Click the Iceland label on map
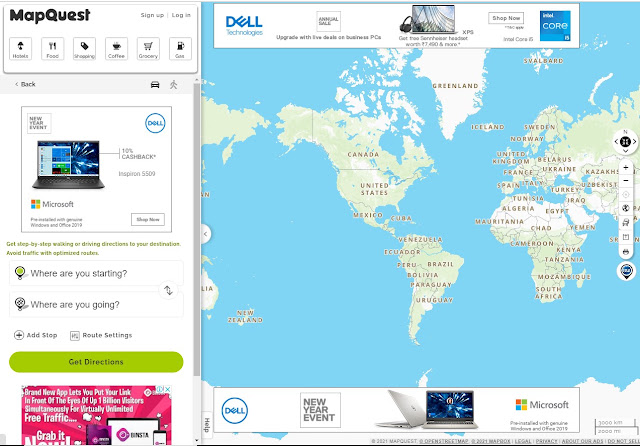The height and width of the screenshot is (446, 640). pyautogui.click(x=488, y=127)
